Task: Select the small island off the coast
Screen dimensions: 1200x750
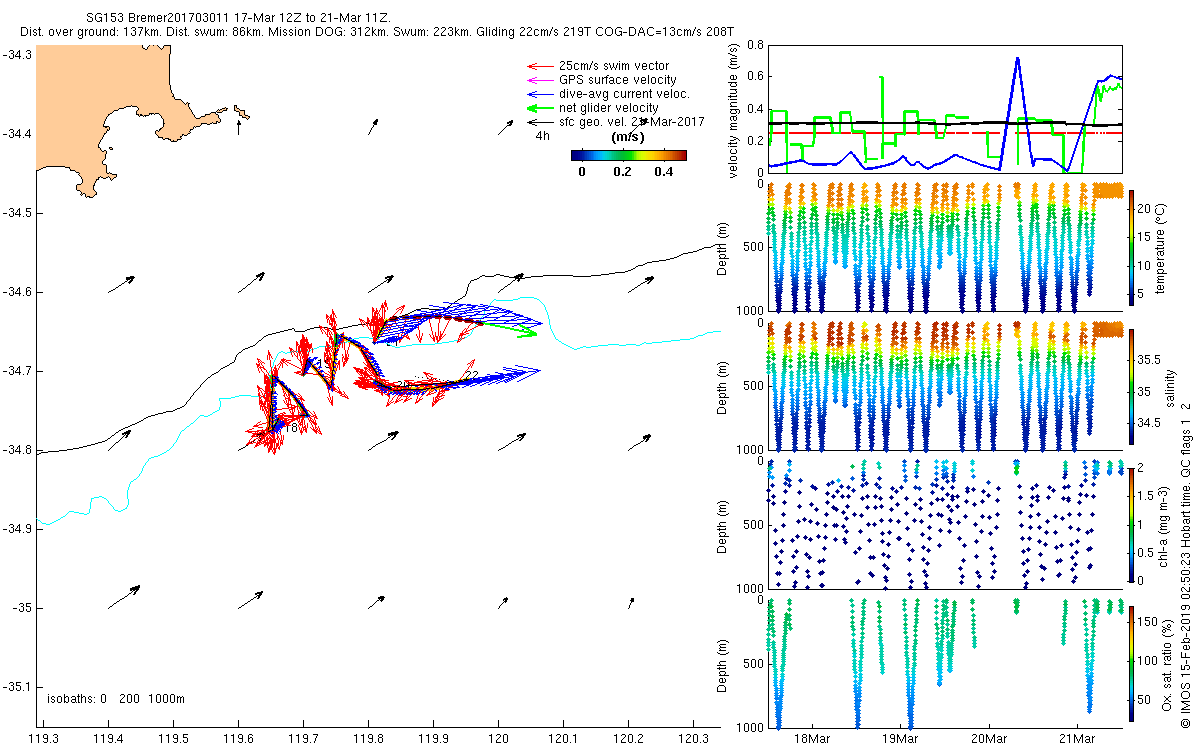Action: coord(240,113)
